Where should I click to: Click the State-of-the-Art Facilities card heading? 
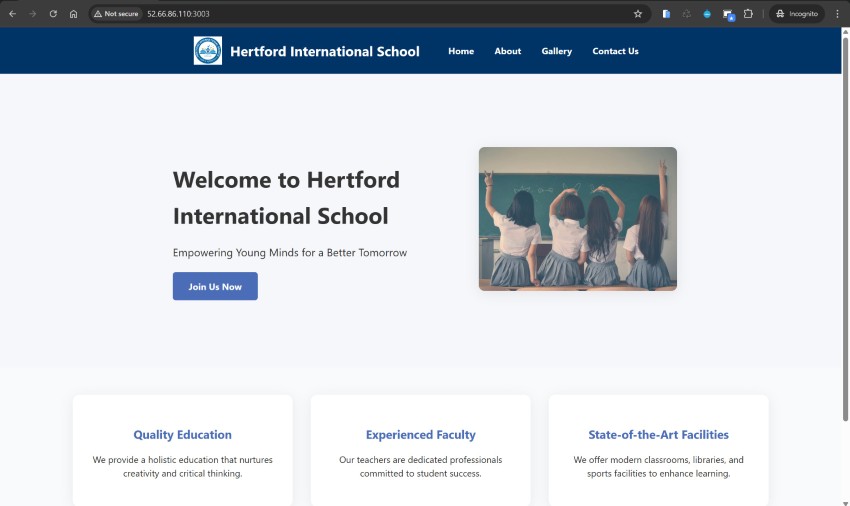pos(659,435)
